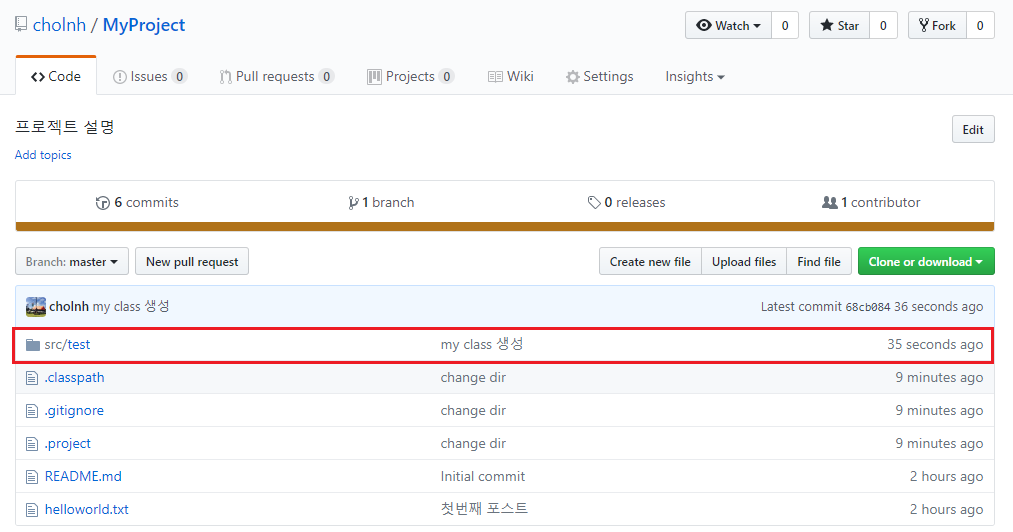The height and width of the screenshot is (532, 1013).
Task: Click the Add topics link
Action: (43, 155)
